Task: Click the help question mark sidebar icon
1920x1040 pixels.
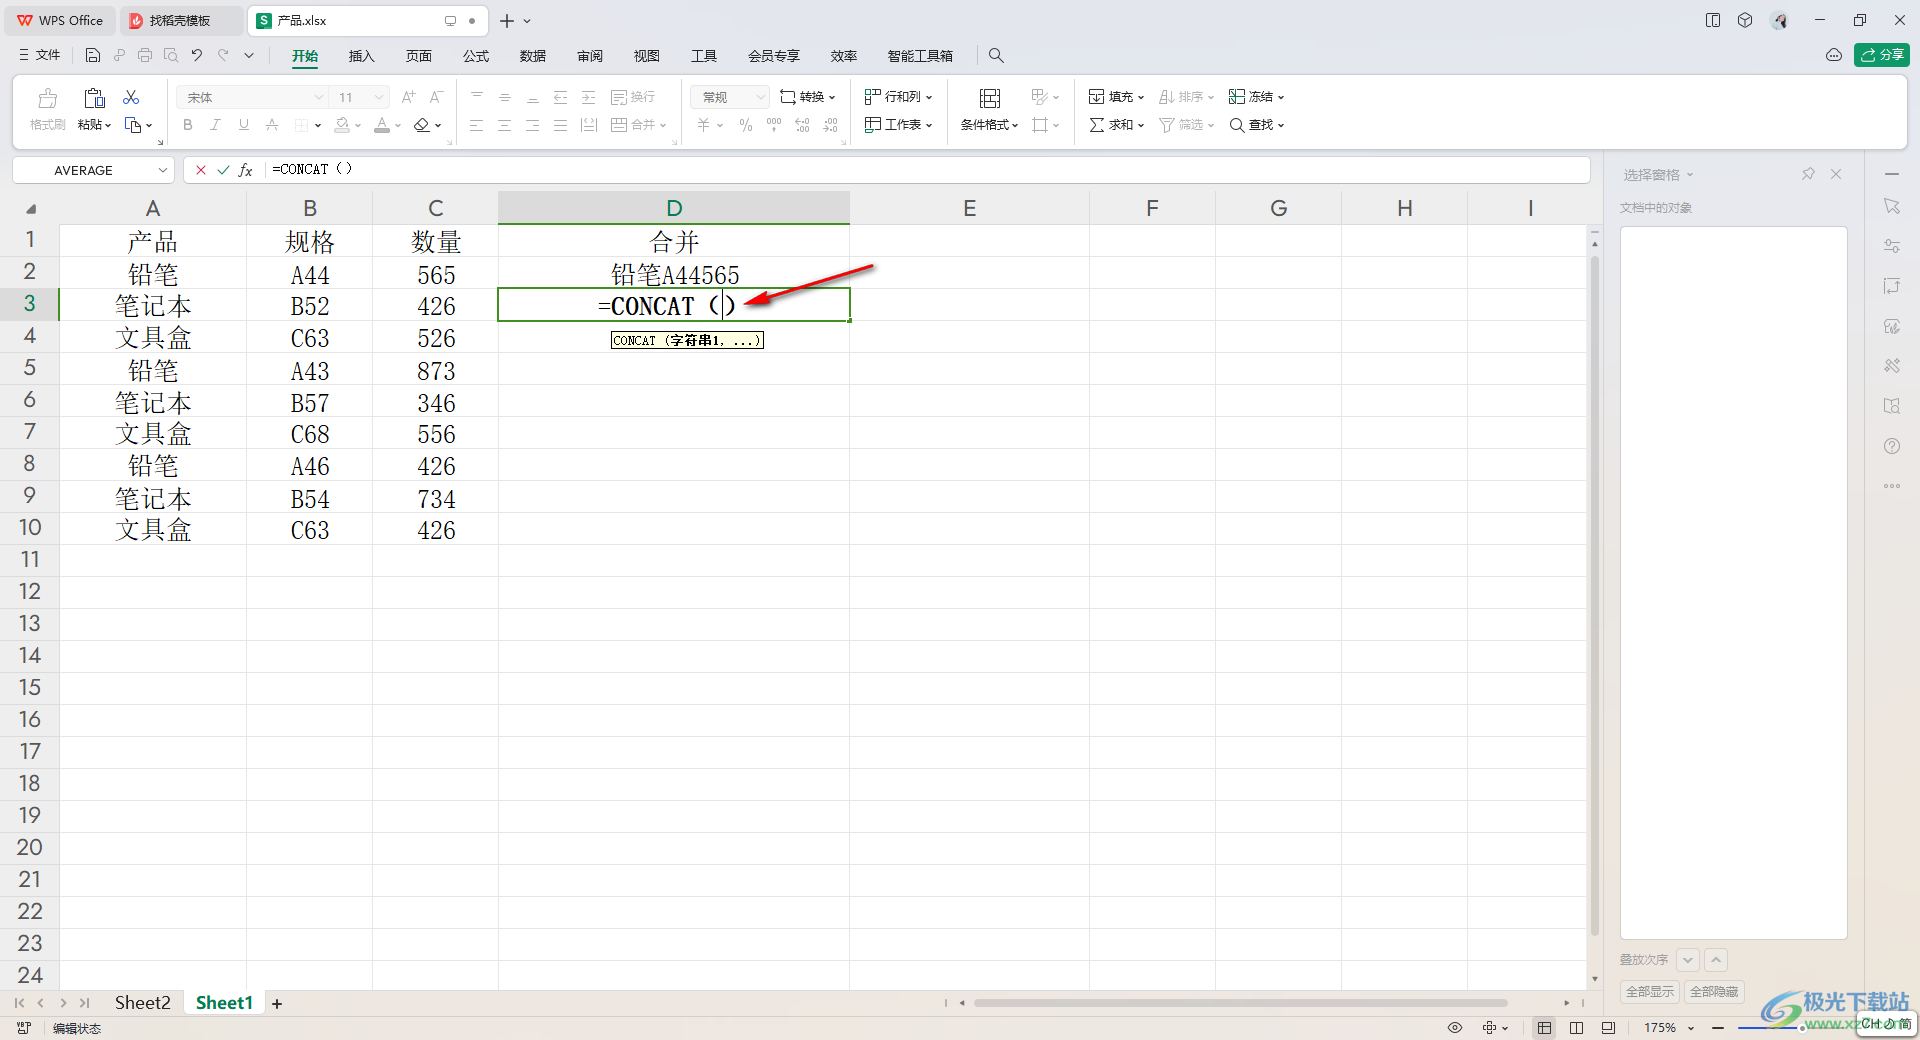Action: pos(1892,446)
